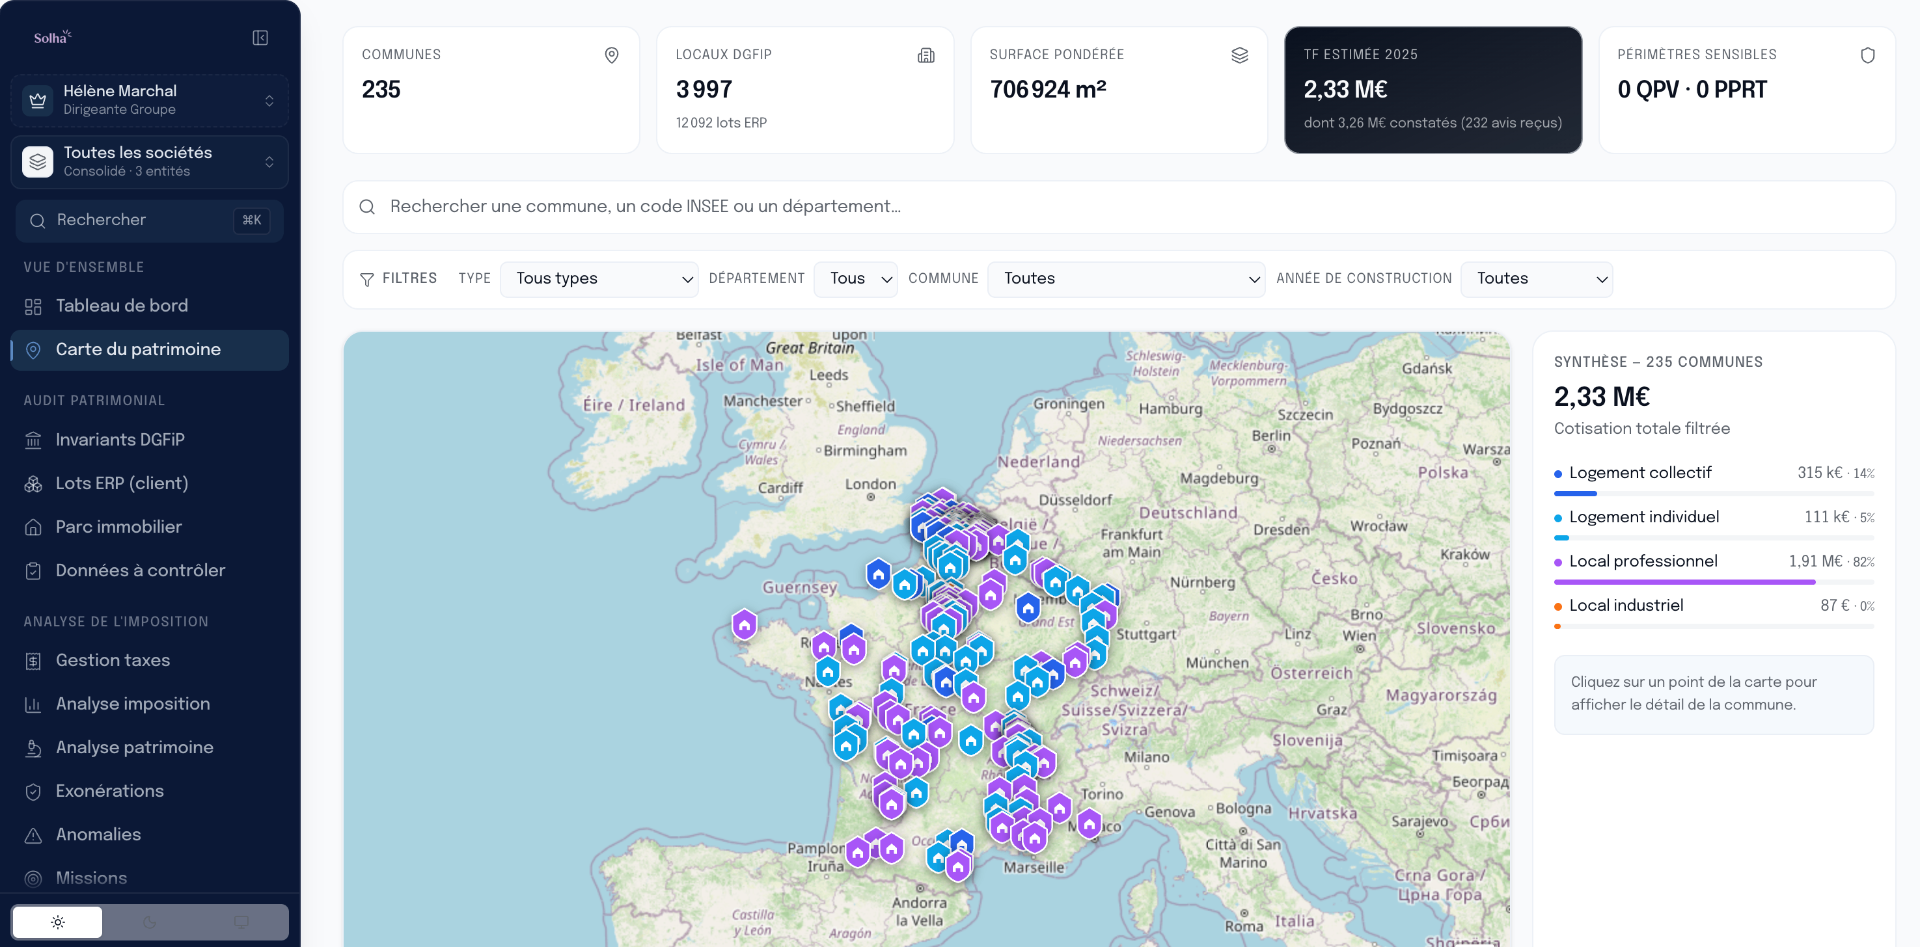Open Exonérations page
The image size is (1920, 947).
click(150, 791)
